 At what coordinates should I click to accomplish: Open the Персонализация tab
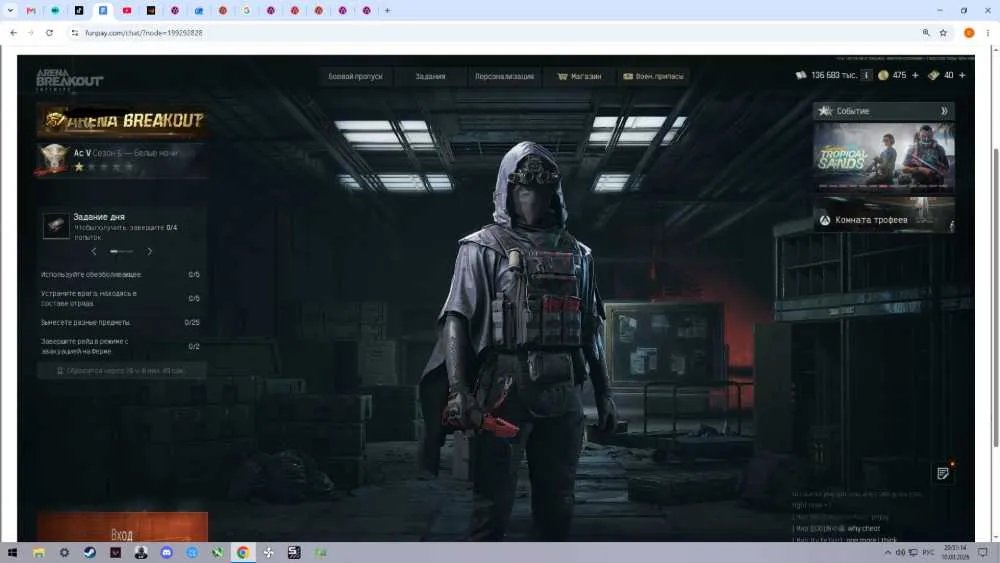point(504,77)
